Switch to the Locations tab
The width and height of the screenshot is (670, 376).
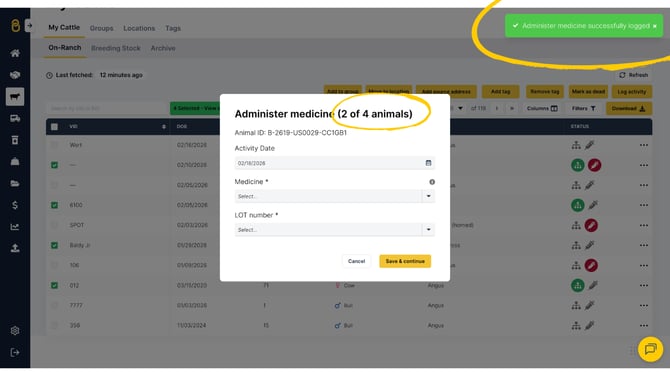point(139,28)
